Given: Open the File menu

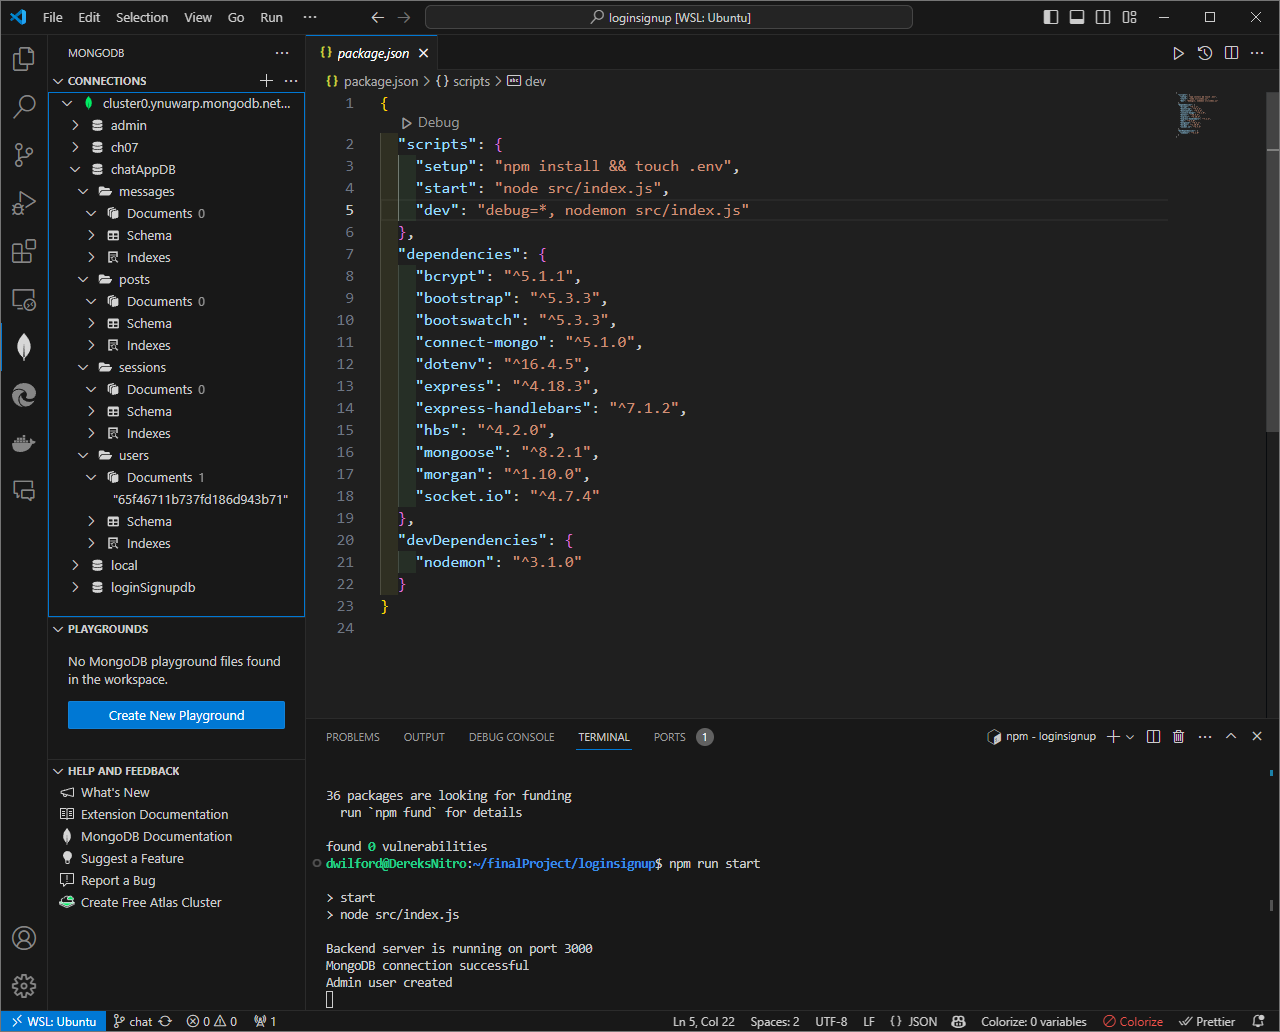Looking at the screenshot, I should pos(52,17).
